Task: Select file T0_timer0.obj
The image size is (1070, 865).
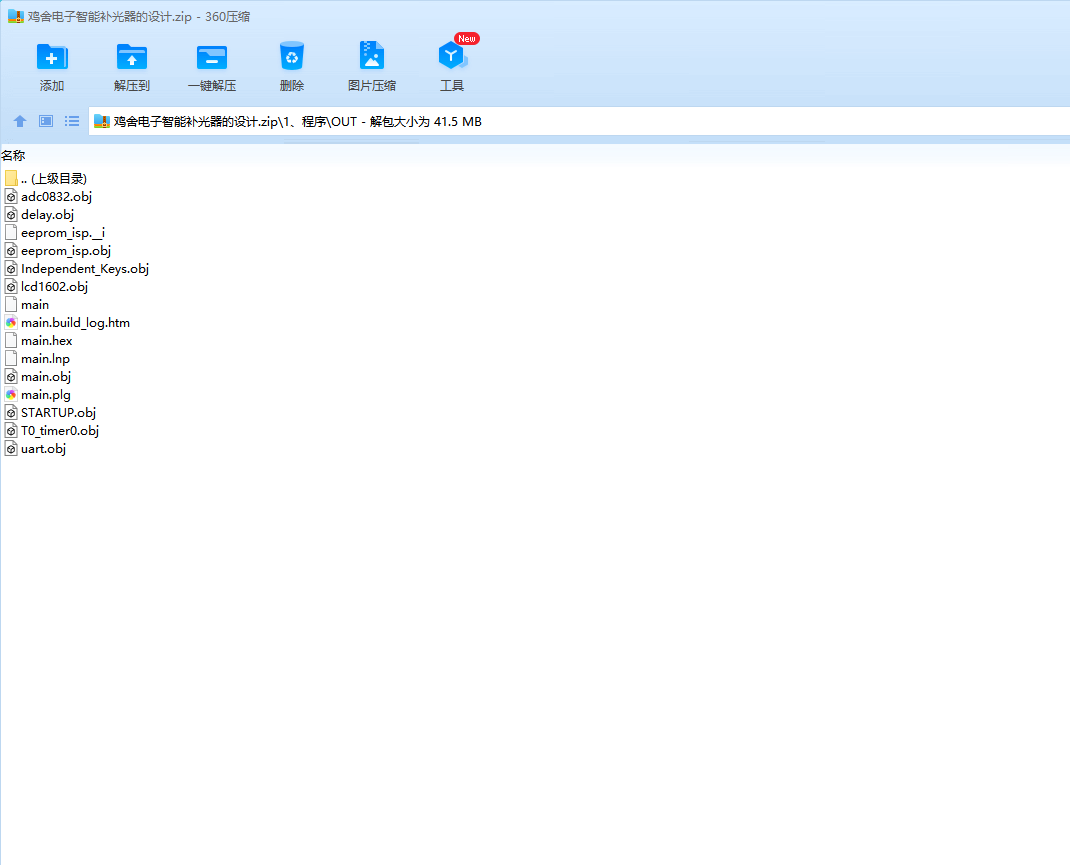Action: (59, 430)
